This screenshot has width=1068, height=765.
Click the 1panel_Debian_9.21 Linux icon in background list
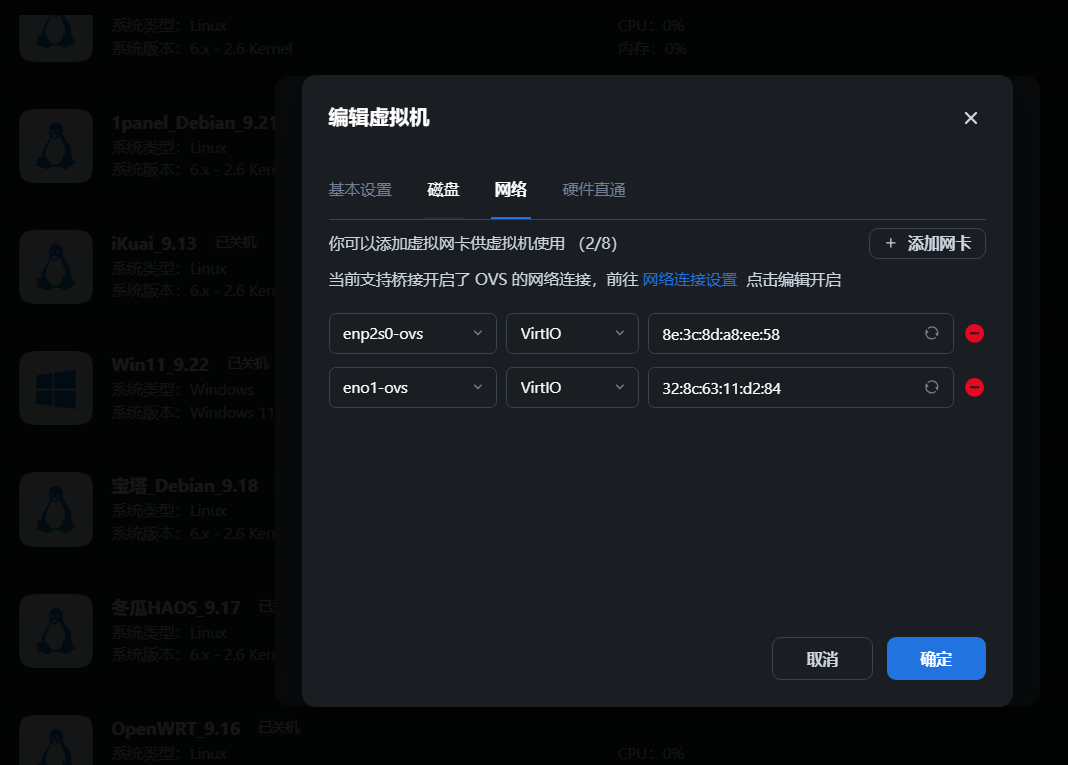tap(56, 146)
